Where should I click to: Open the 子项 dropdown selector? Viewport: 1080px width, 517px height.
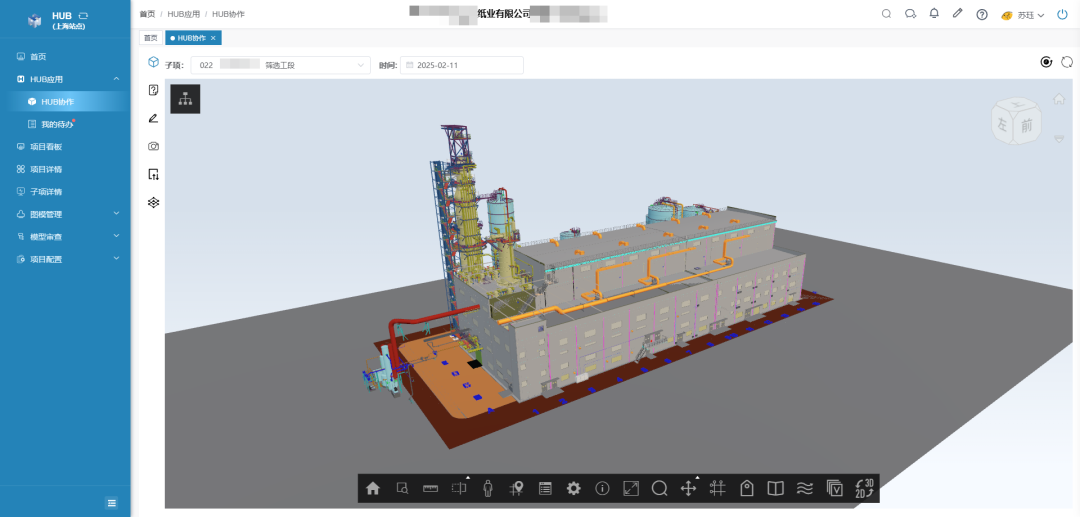point(280,65)
